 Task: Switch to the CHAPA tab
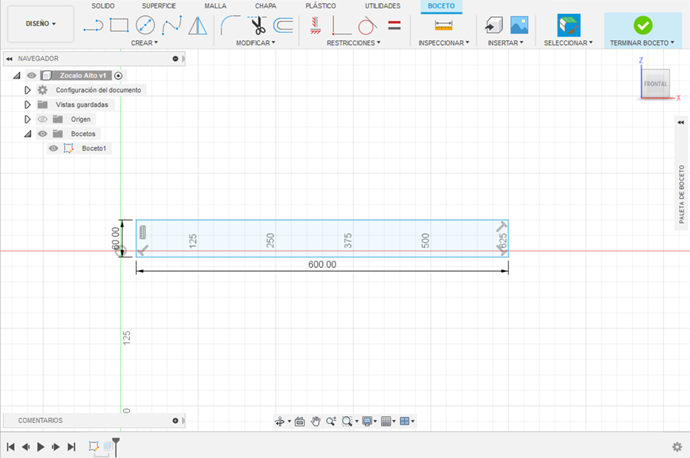point(265,6)
